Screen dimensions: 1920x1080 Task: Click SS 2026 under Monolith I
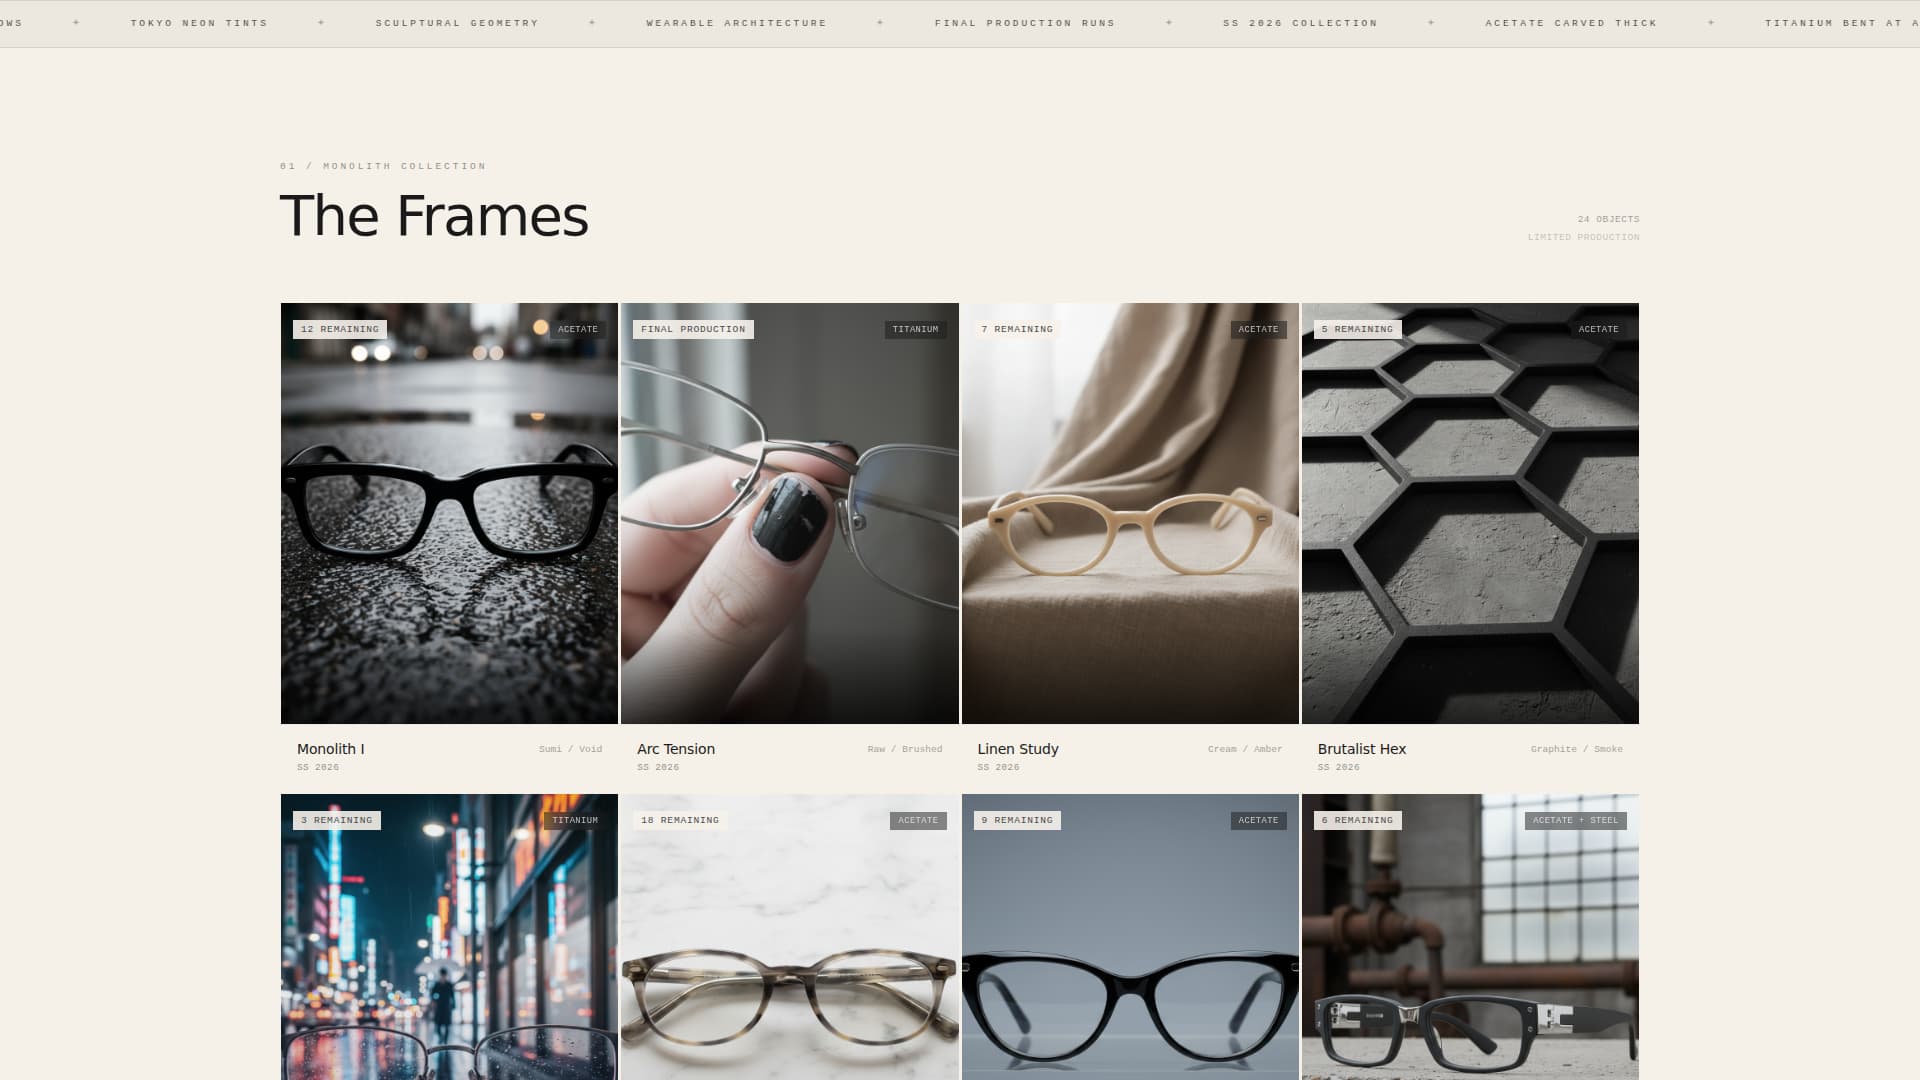coord(318,767)
